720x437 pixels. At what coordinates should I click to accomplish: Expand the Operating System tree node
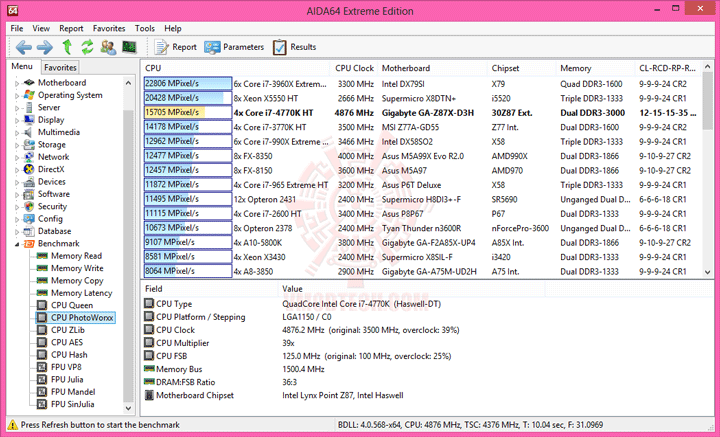[17, 96]
